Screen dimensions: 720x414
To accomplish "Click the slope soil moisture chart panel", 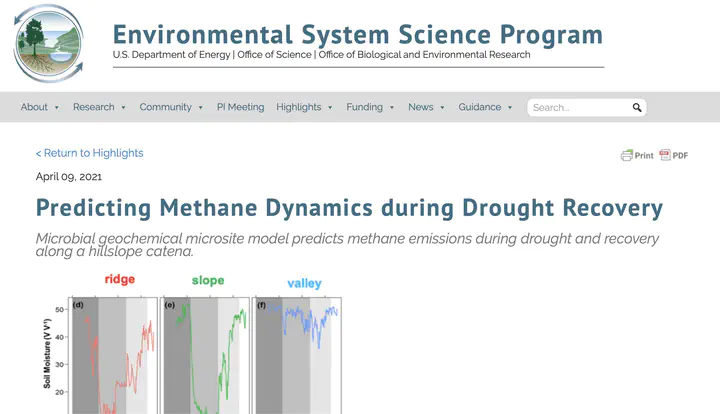I will pyautogui.click(x=205, y=356).
